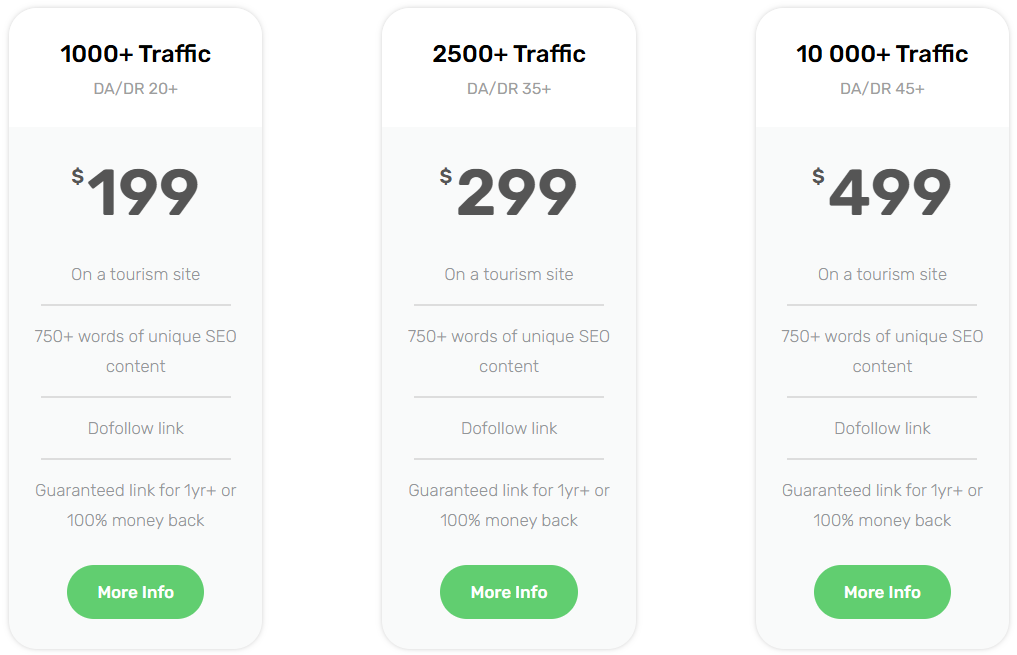Select the $499 price text
This screenshot has width=1017, height=655.
coord(881,191)
